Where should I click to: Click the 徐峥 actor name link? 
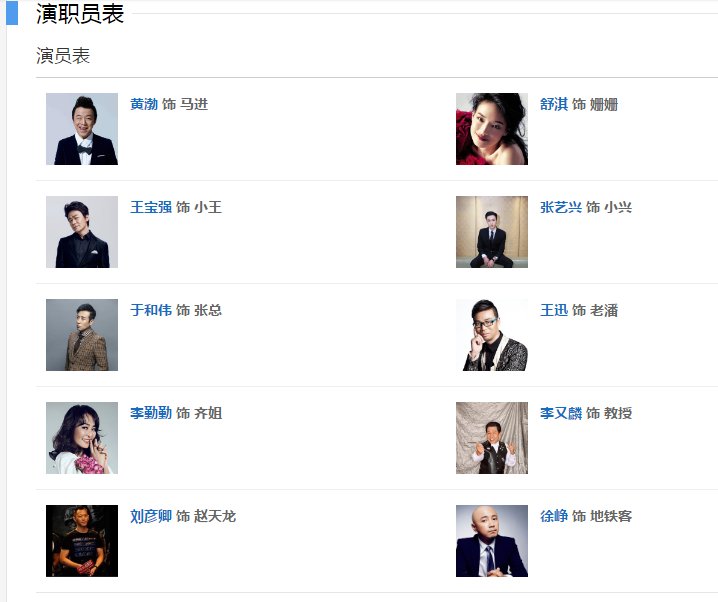tap(554, 516)
